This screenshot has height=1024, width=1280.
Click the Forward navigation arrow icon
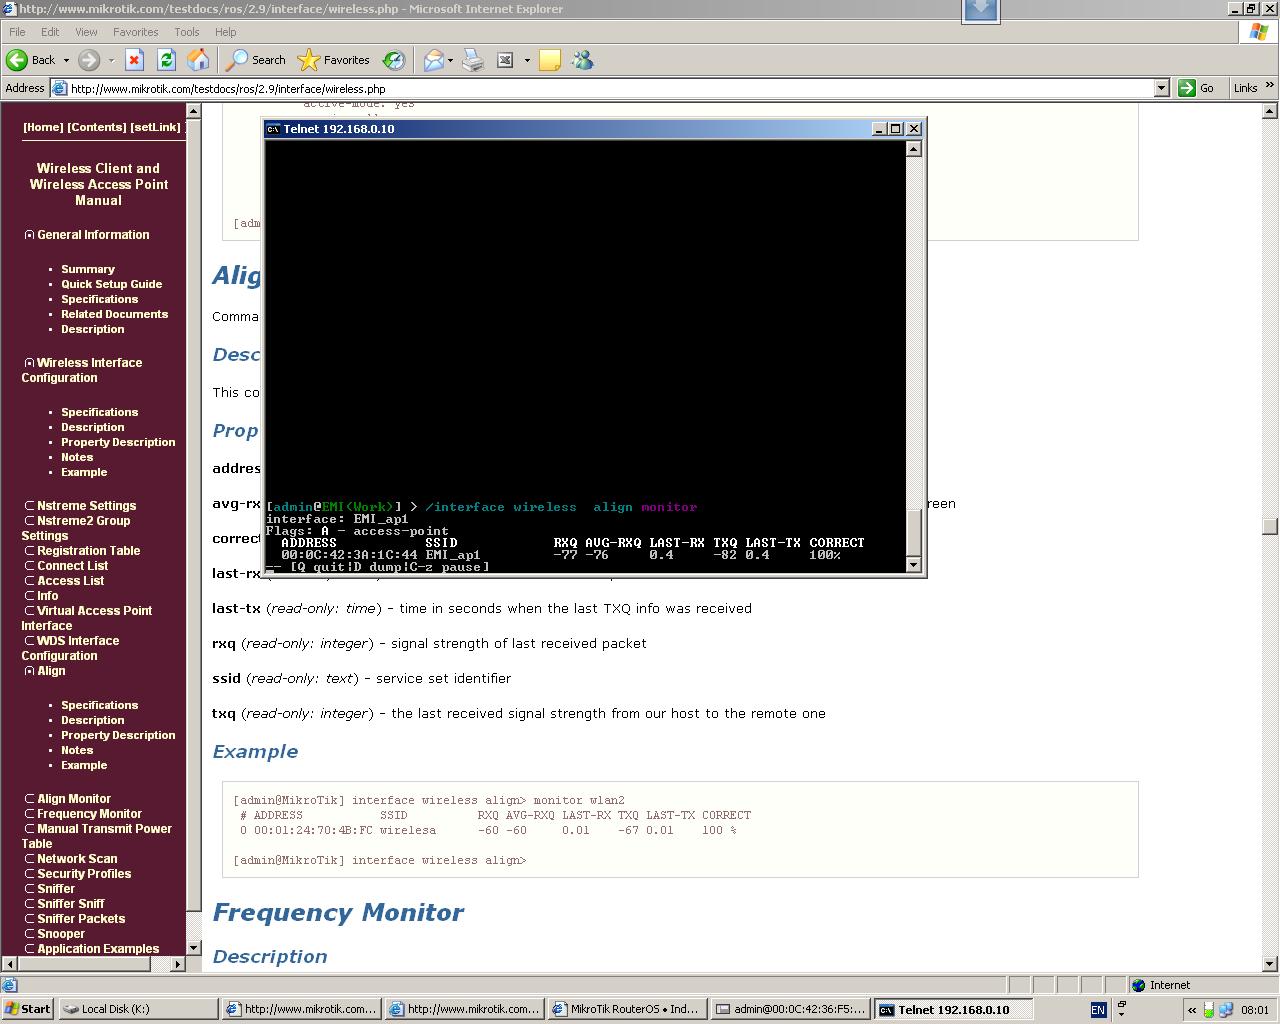coord(89,60)
